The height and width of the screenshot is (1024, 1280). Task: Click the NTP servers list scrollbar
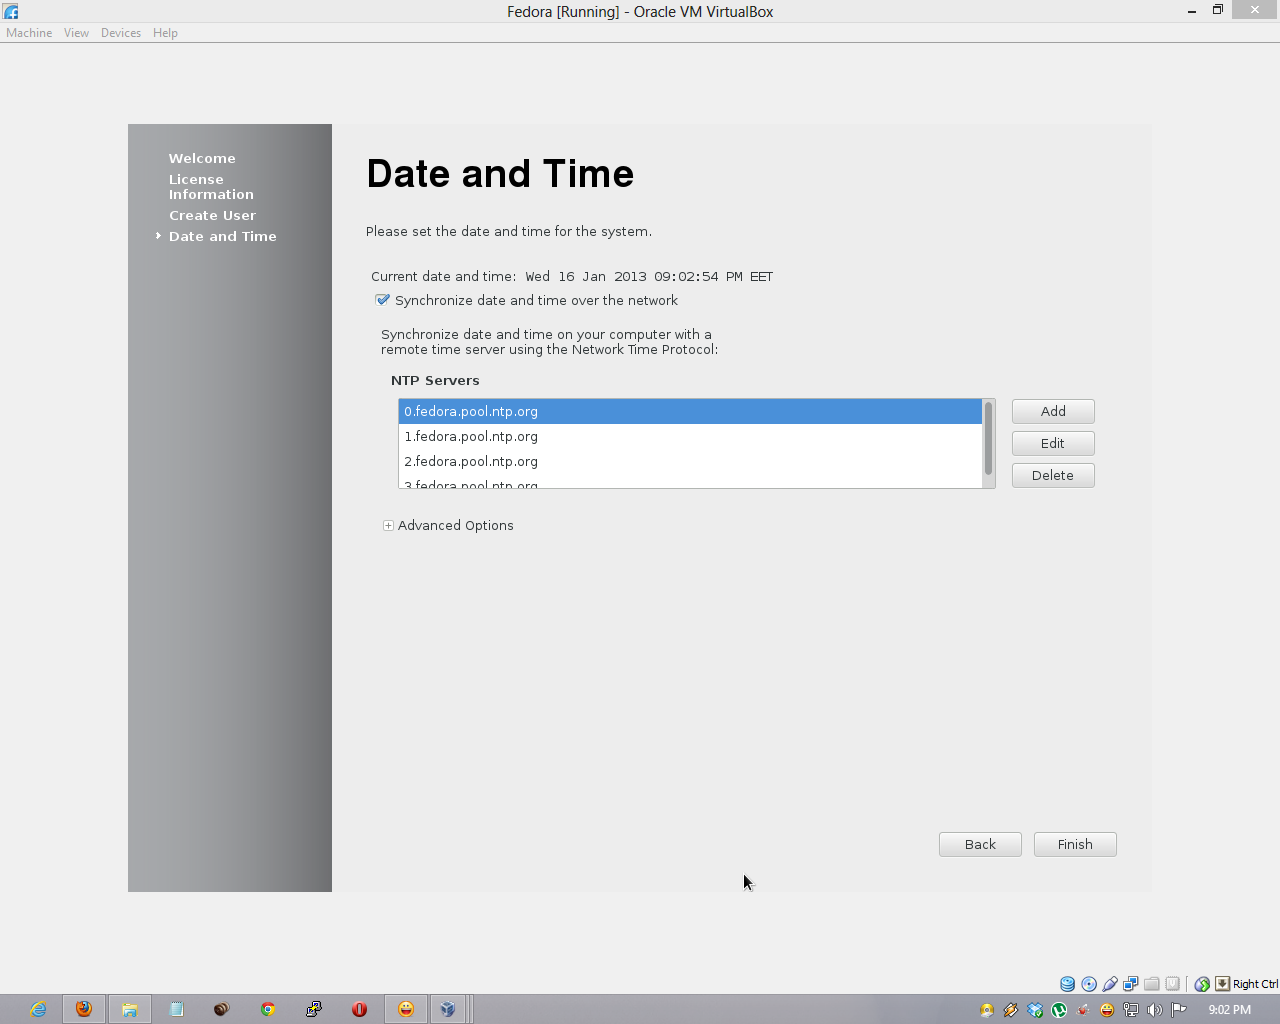point(988,438)
